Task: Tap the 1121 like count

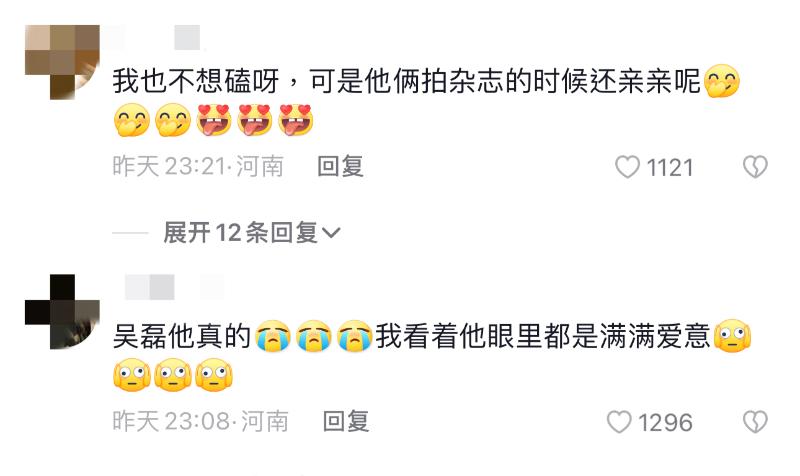Action: pyautogui.click(x=669, y=167)
